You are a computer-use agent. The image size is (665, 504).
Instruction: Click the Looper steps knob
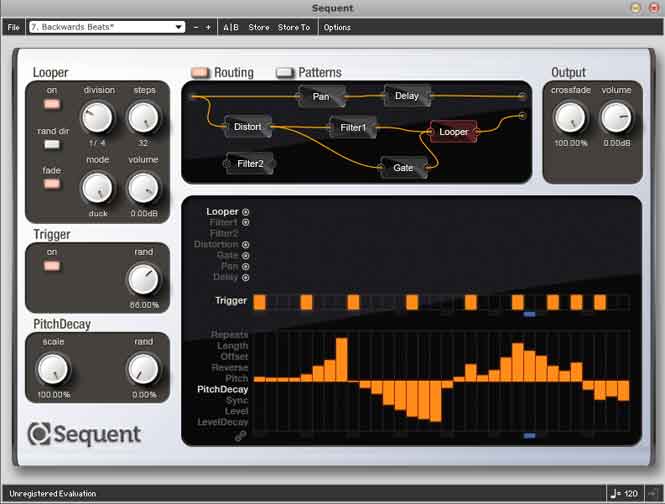point(143,118)
